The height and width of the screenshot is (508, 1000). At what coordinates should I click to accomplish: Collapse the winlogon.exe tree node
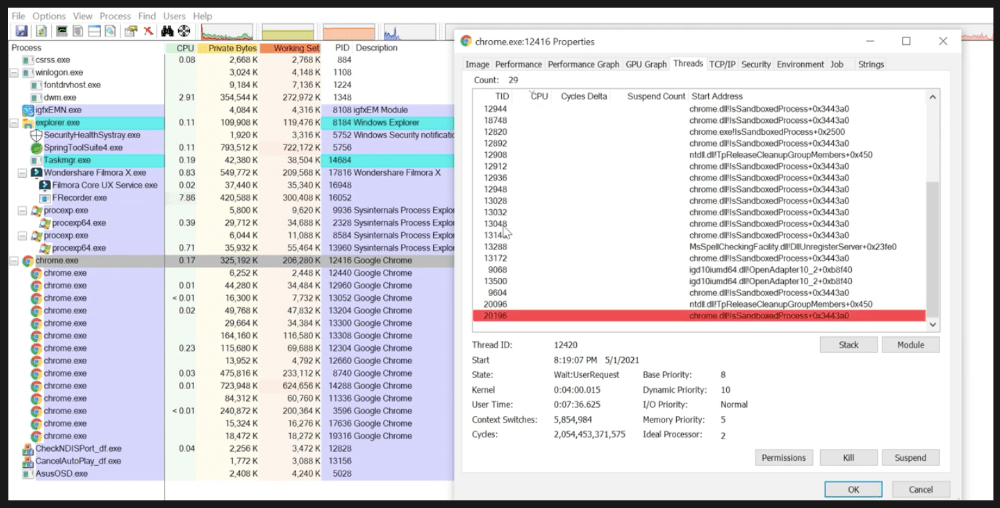coord(14,73)
